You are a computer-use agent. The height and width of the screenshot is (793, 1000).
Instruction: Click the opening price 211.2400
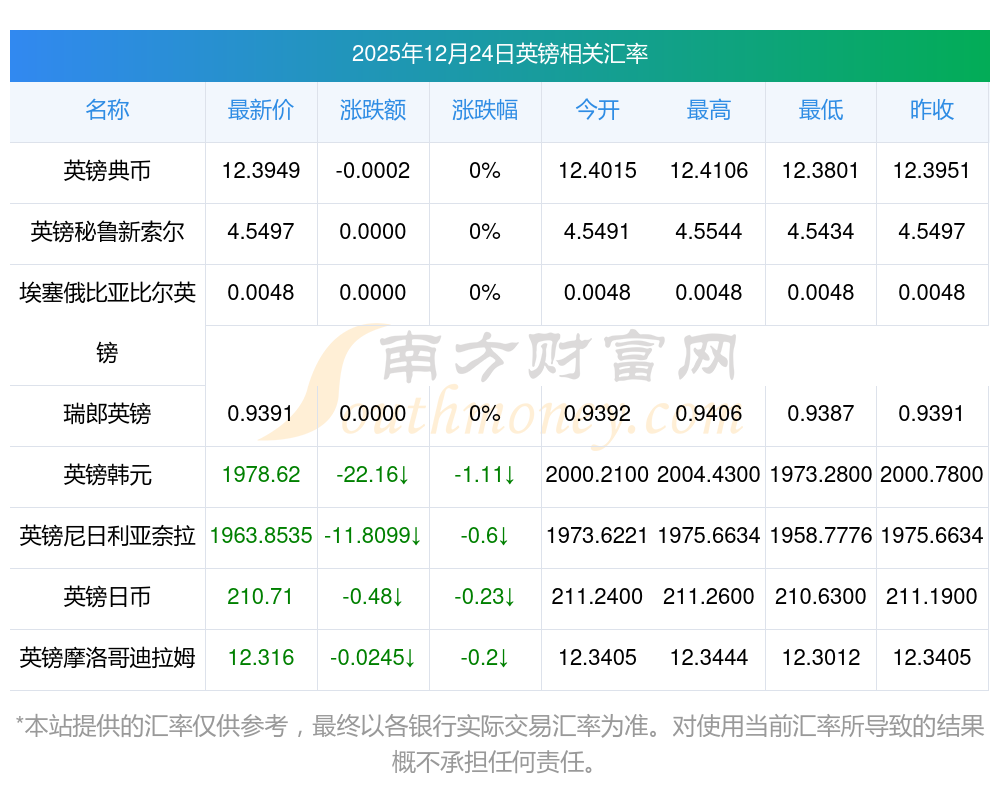click(x=597, y=597)
